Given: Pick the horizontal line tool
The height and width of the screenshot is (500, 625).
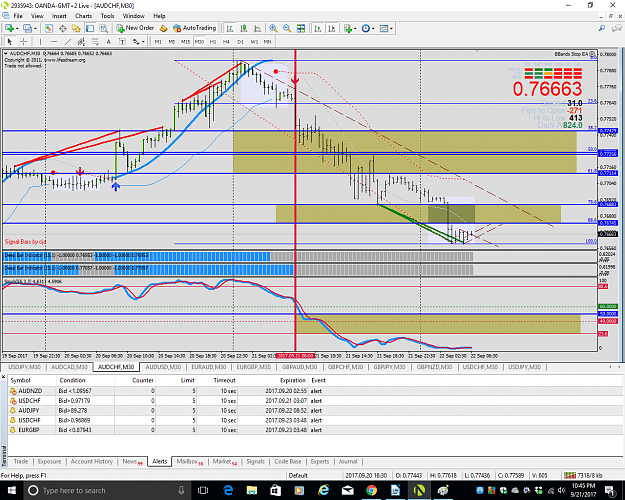Looking at the screenshot, I should [x=54, y=41].
